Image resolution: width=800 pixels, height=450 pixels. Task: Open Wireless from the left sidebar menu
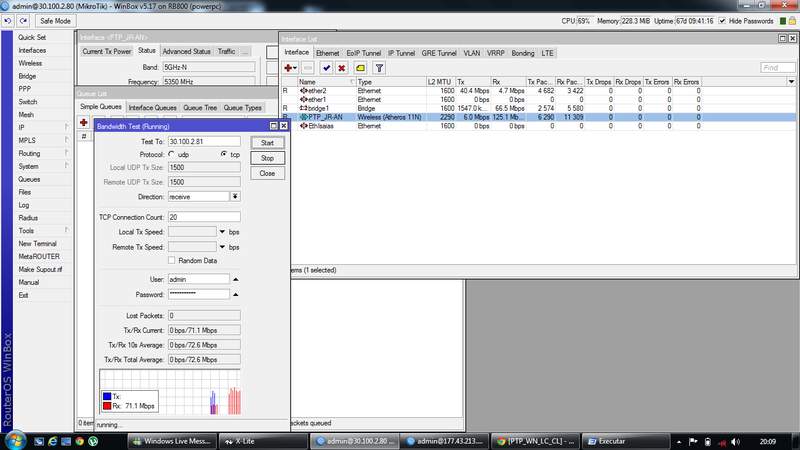(30, 62)
